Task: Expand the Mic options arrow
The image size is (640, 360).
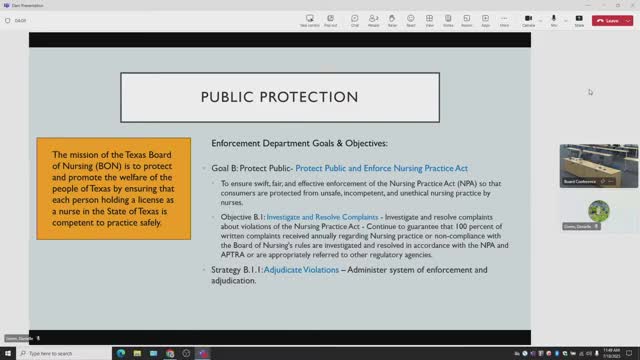Action: point(566,21)
